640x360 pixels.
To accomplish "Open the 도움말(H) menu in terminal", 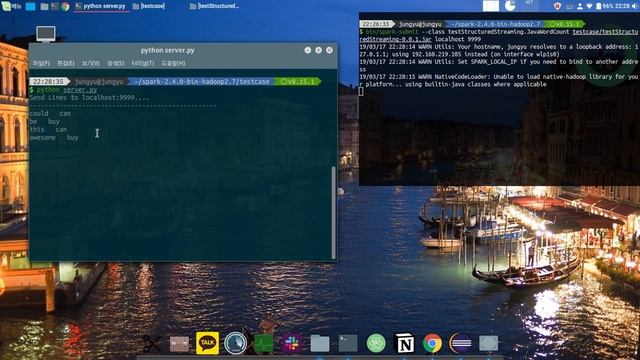I will tap(173, 63).
